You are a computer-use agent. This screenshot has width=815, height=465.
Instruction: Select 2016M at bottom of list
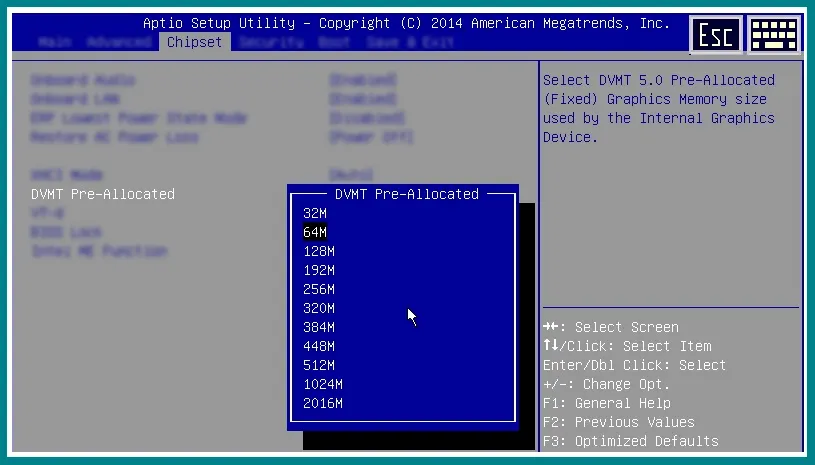click(323, 403)
